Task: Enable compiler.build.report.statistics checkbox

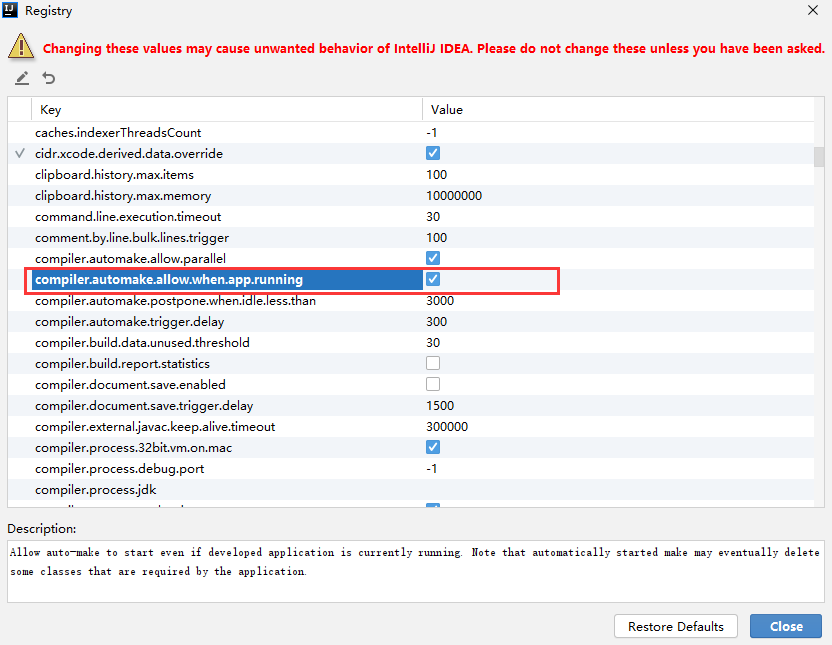Action: pos(433,363)
